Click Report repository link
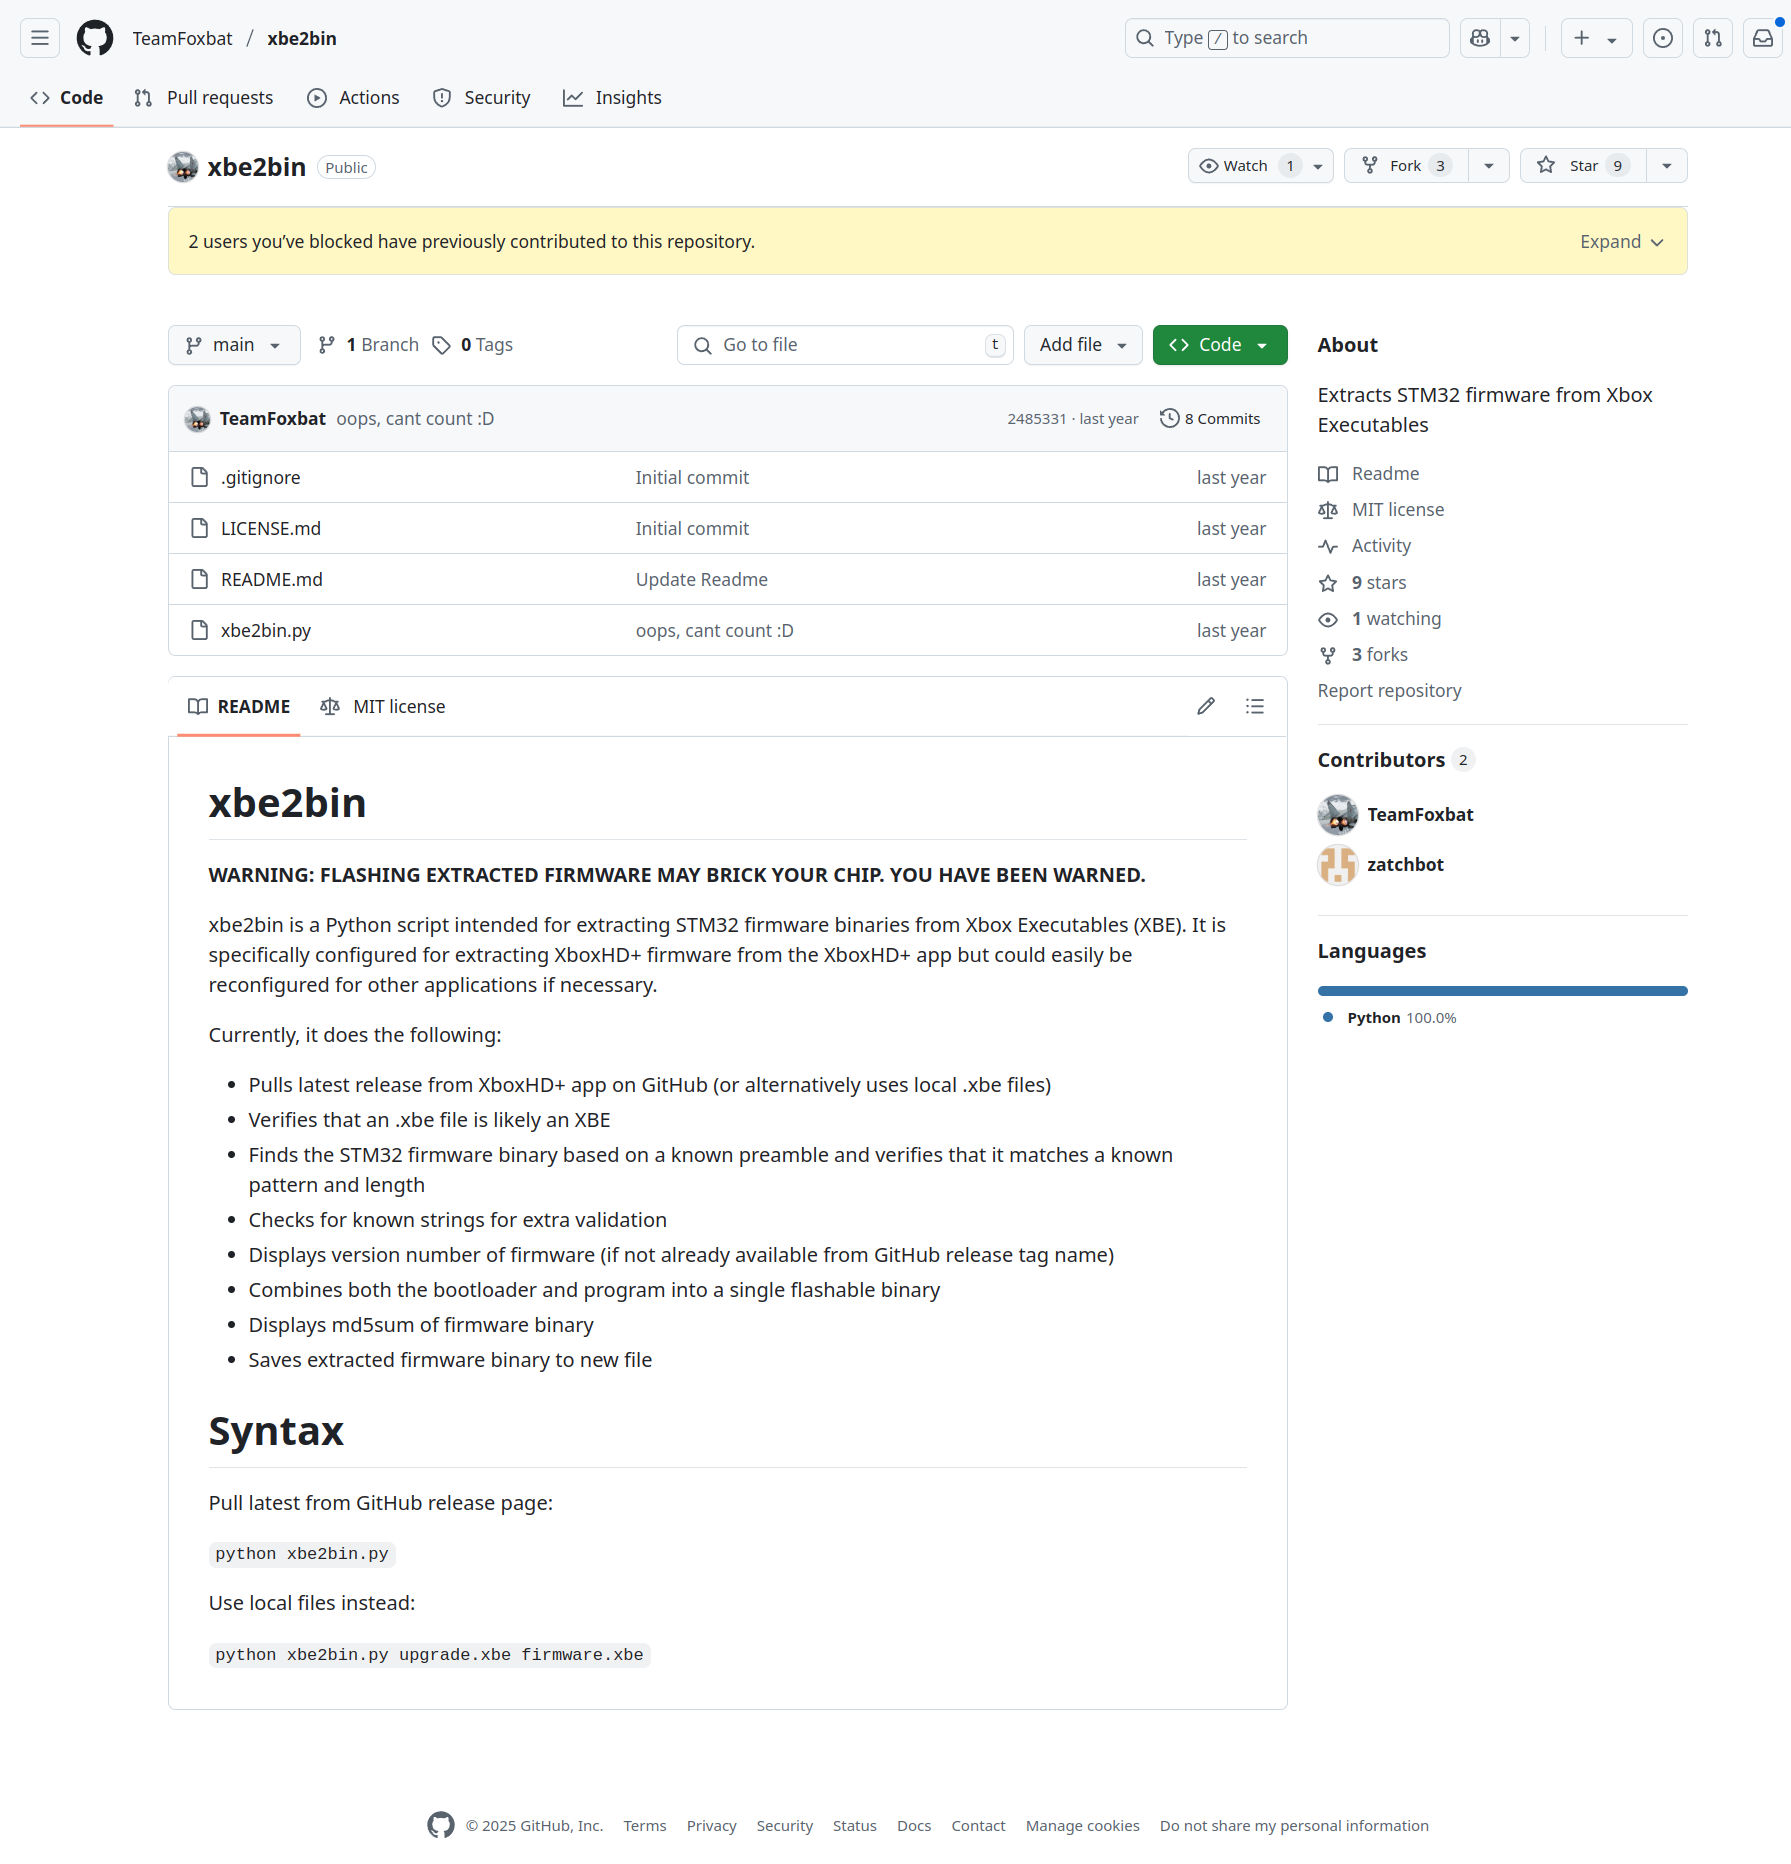The width and height of the screenshot is (1791, 1864). pos(1389,691)
